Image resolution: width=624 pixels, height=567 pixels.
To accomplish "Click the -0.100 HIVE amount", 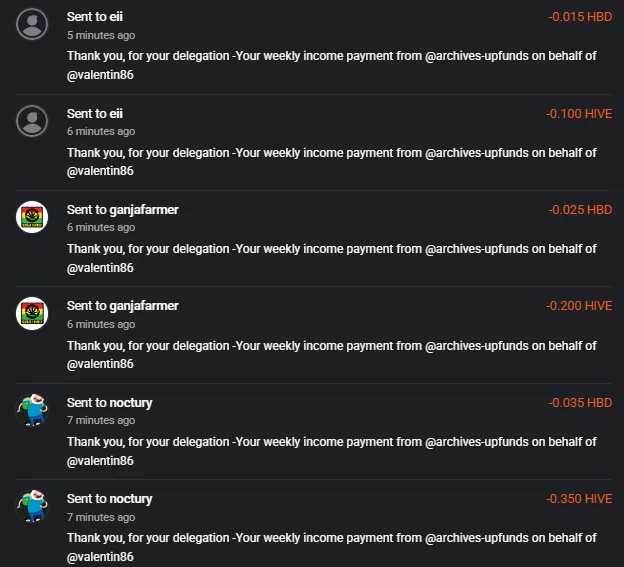I will tap(579, 114).
